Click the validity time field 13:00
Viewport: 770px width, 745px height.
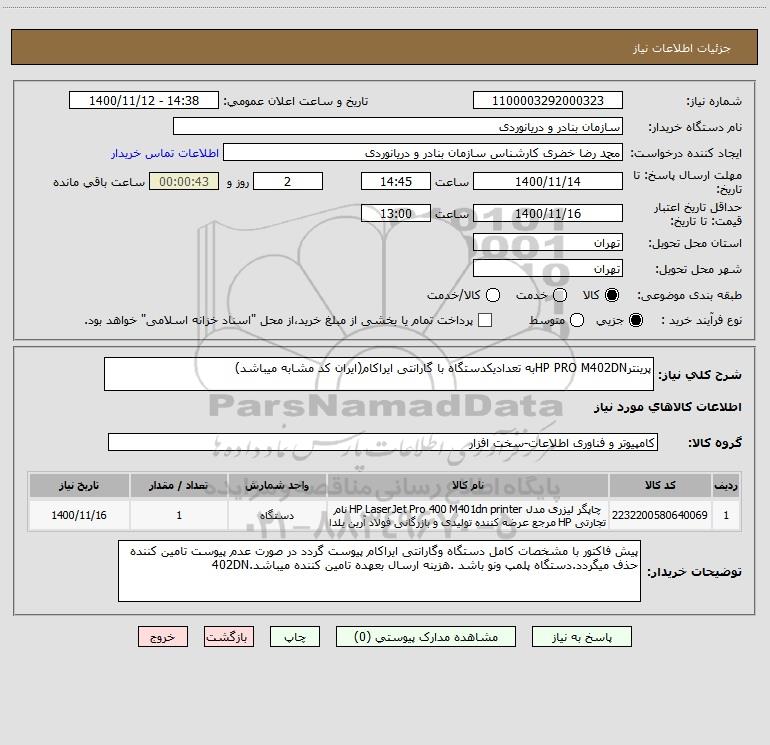click(396, 214)
